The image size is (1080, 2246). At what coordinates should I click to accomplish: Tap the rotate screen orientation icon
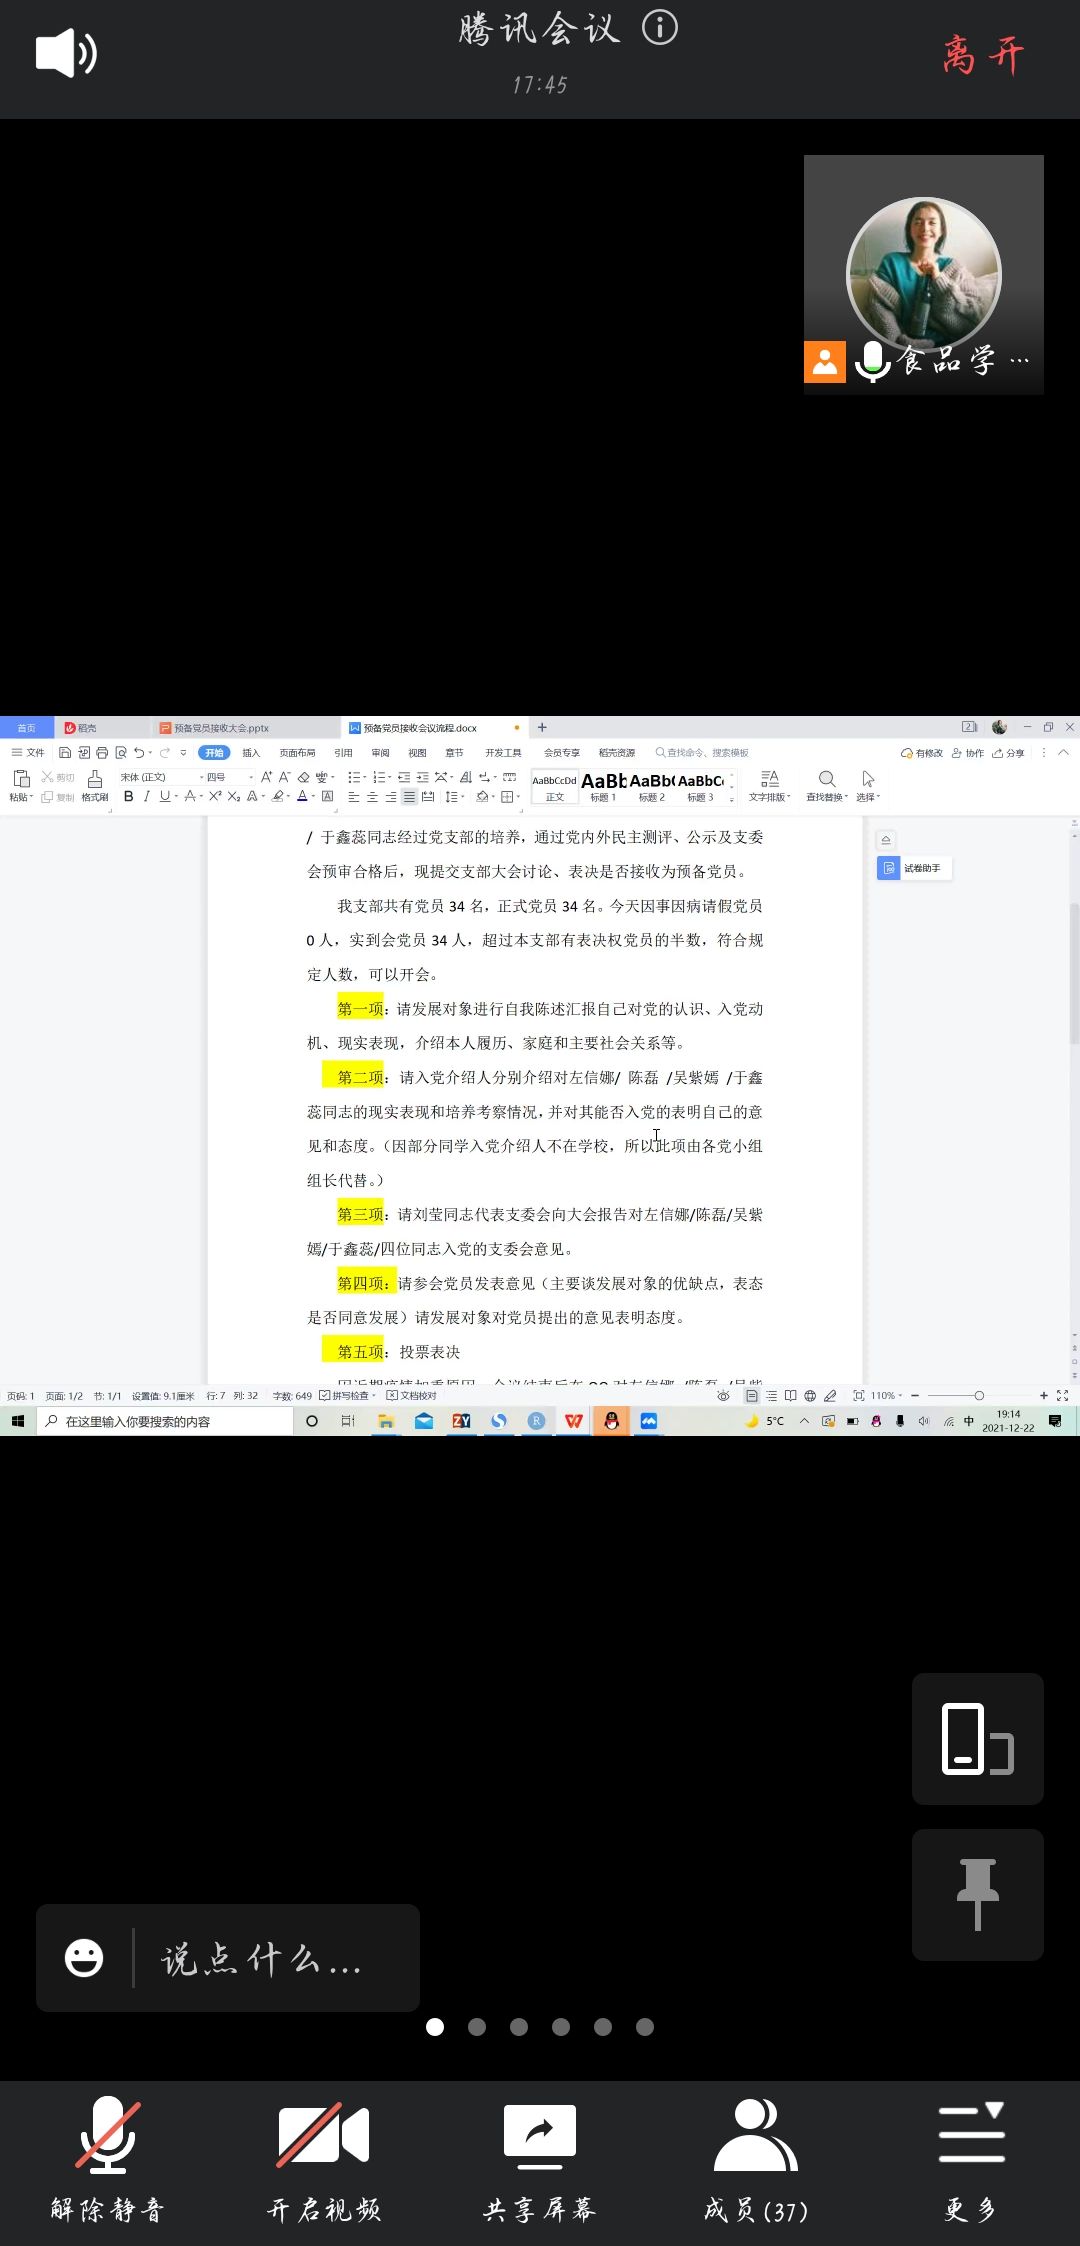click(x=977, y=1739)
